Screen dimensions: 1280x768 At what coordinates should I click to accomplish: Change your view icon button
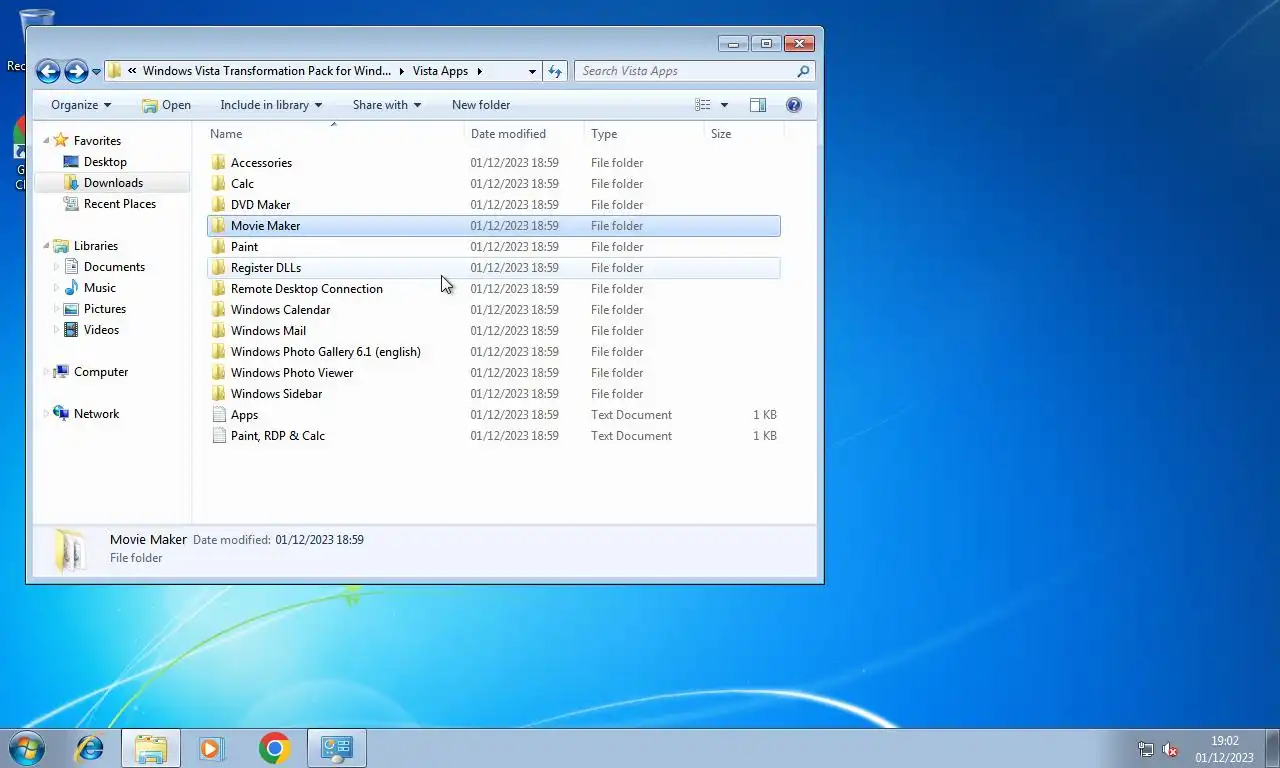(703, 105)
